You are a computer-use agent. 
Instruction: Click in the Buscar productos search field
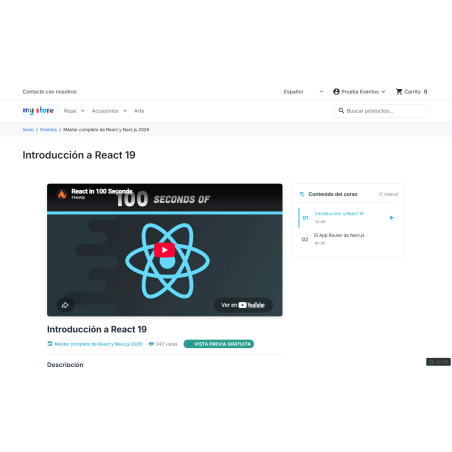click(x=382, y=111)
